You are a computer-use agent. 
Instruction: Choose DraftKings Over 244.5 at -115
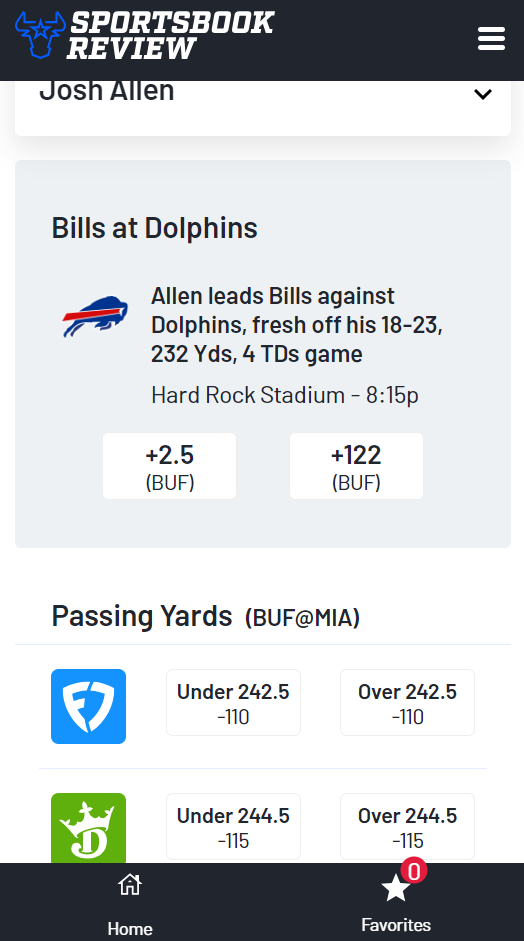(408, 827)
